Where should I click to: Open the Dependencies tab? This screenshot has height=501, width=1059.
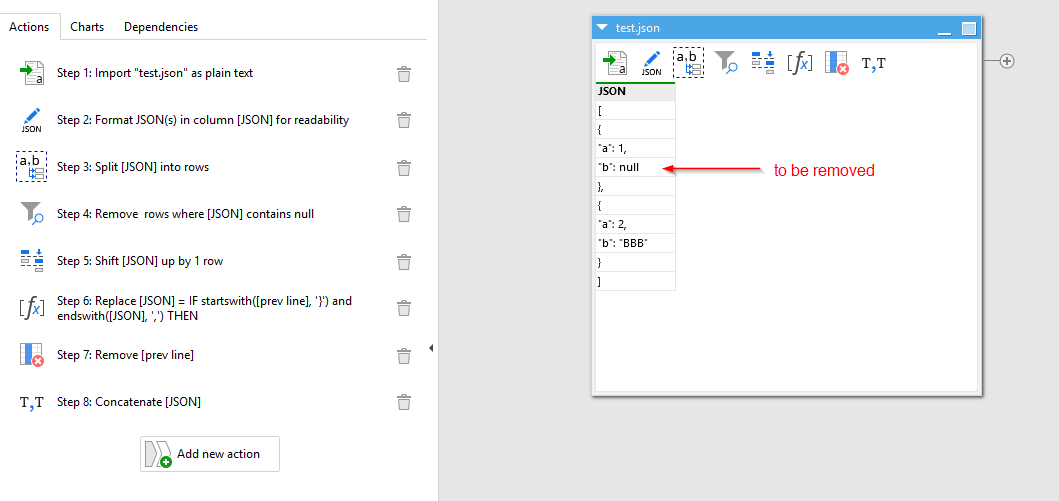[161, 27]
